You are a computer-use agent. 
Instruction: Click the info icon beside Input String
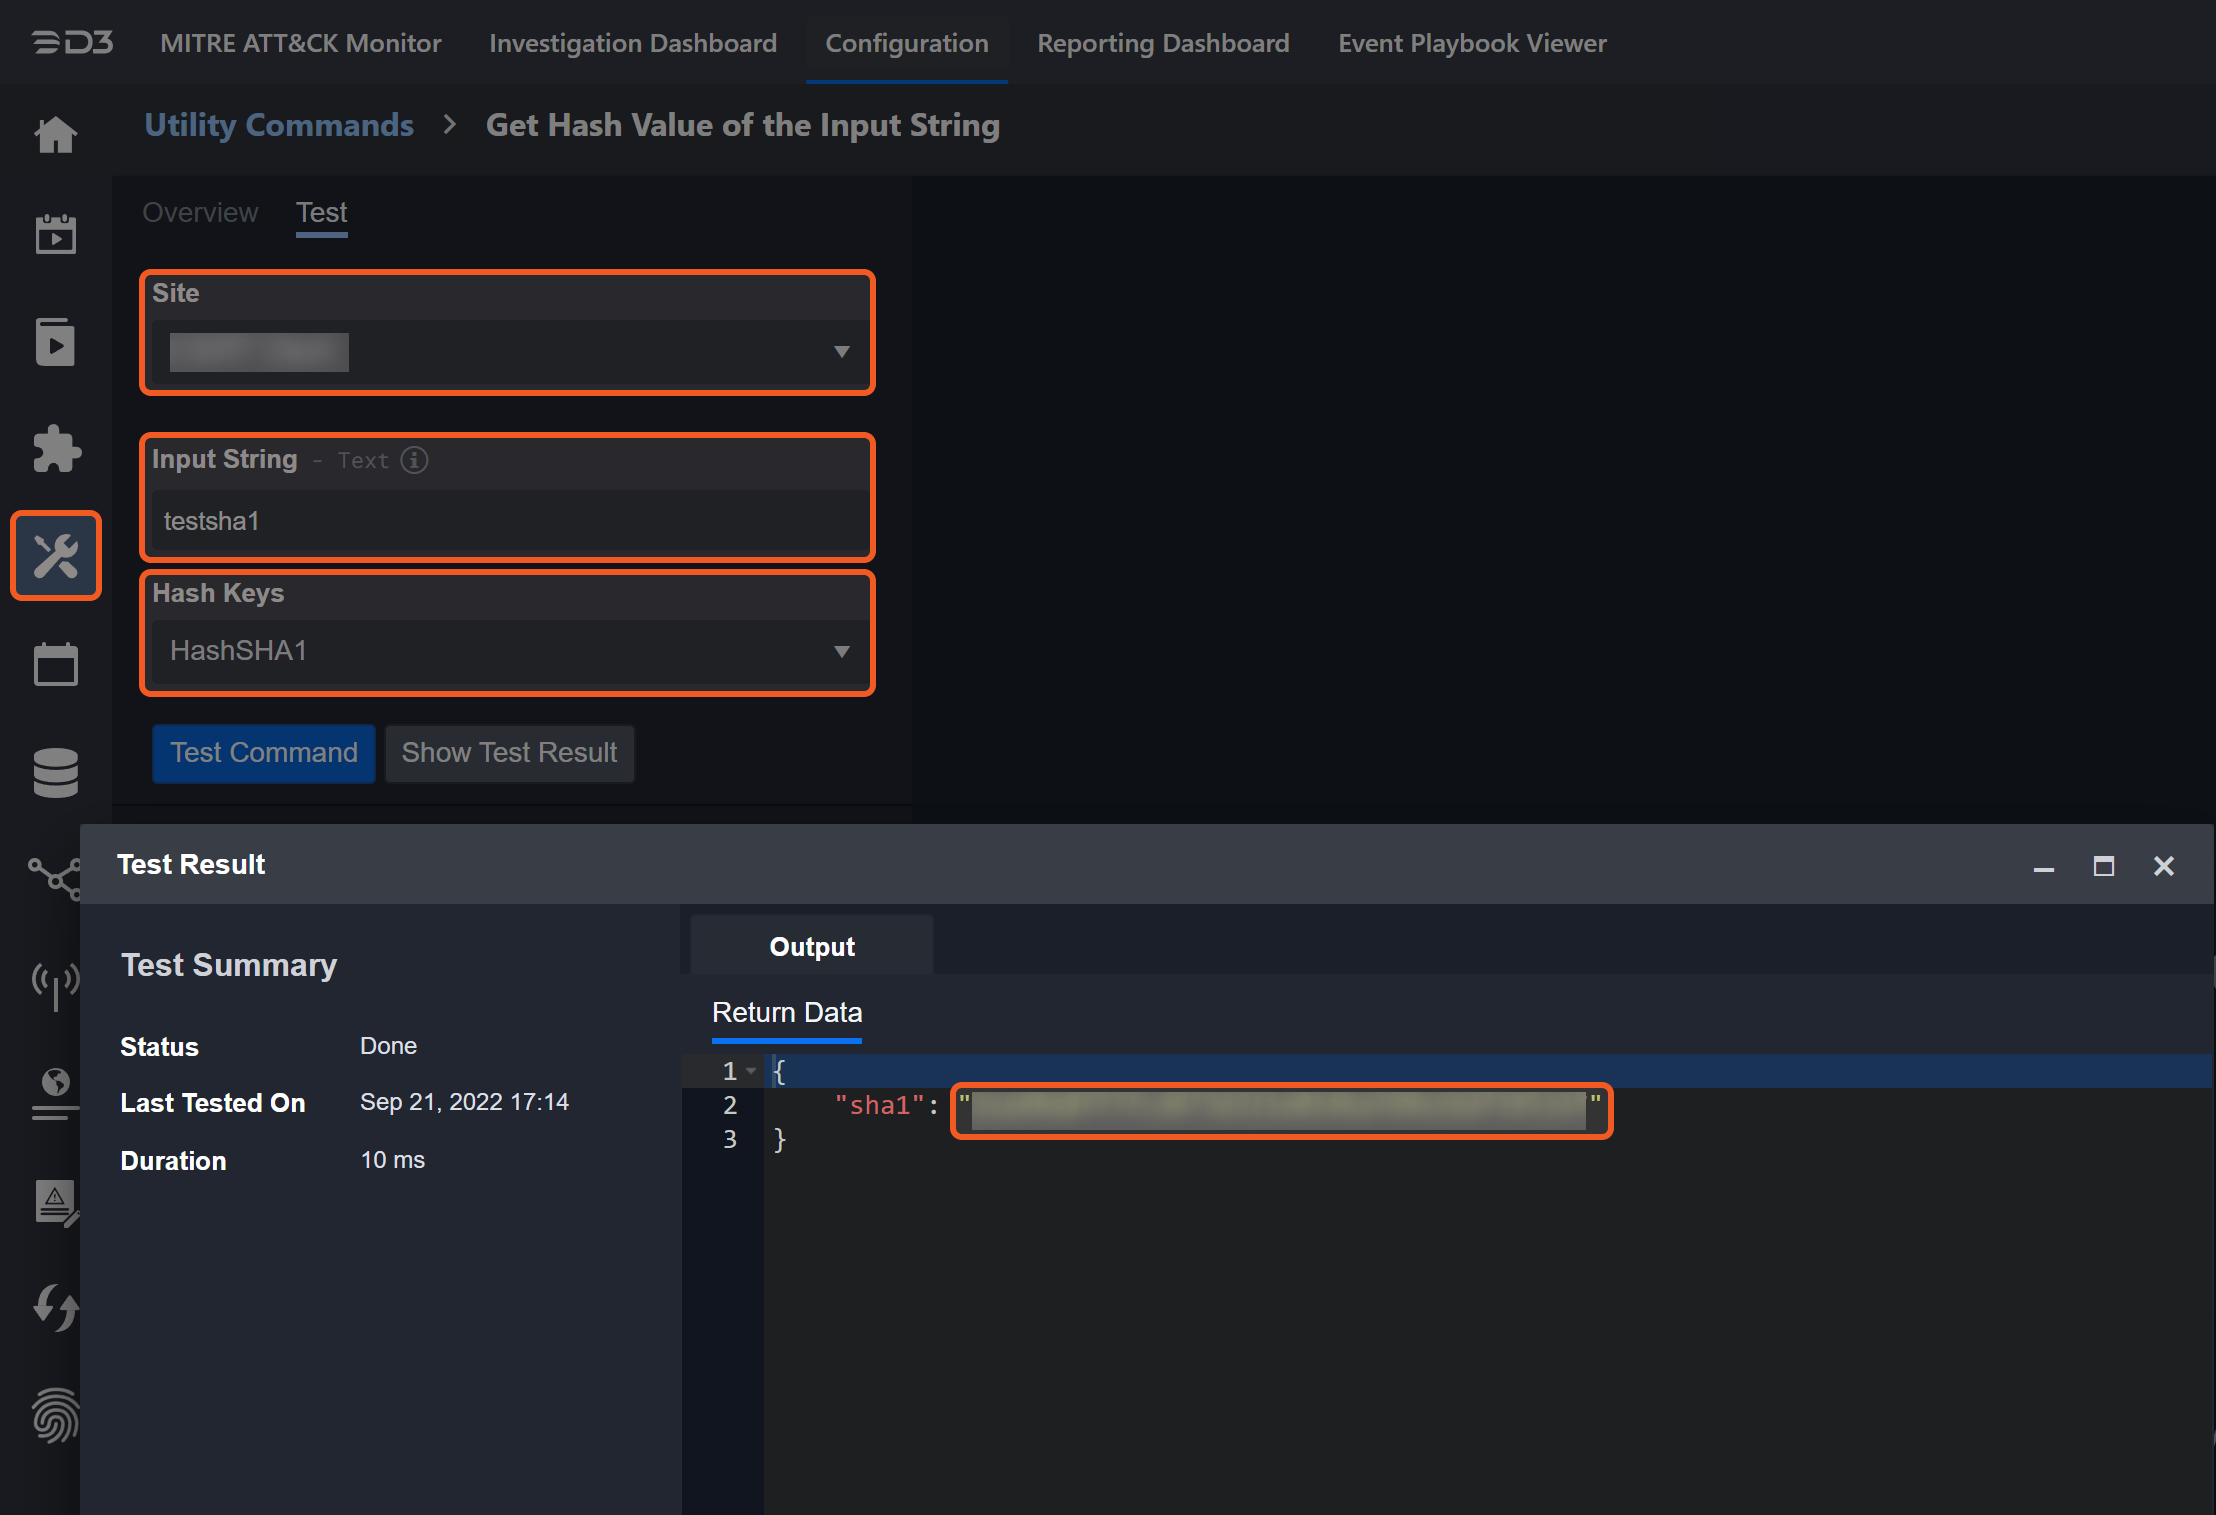[414, 460]
